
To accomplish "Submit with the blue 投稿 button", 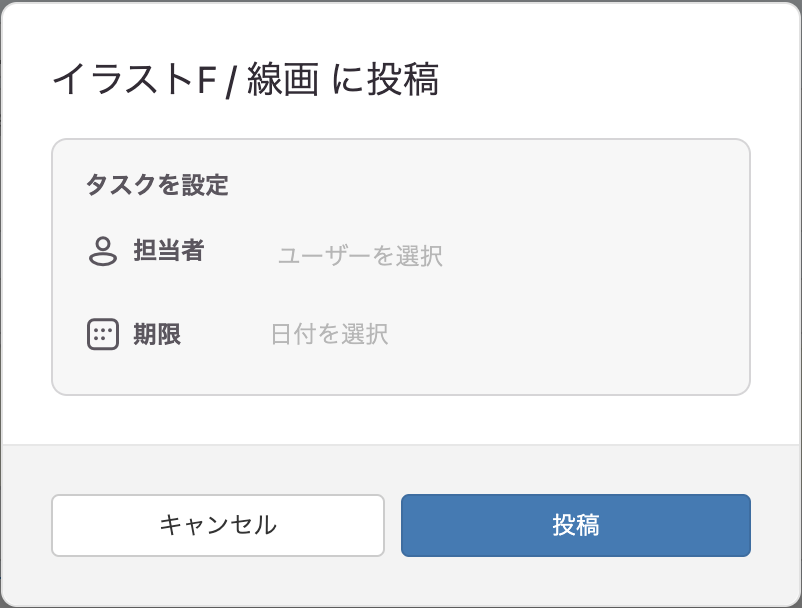I will coord(576,525).
